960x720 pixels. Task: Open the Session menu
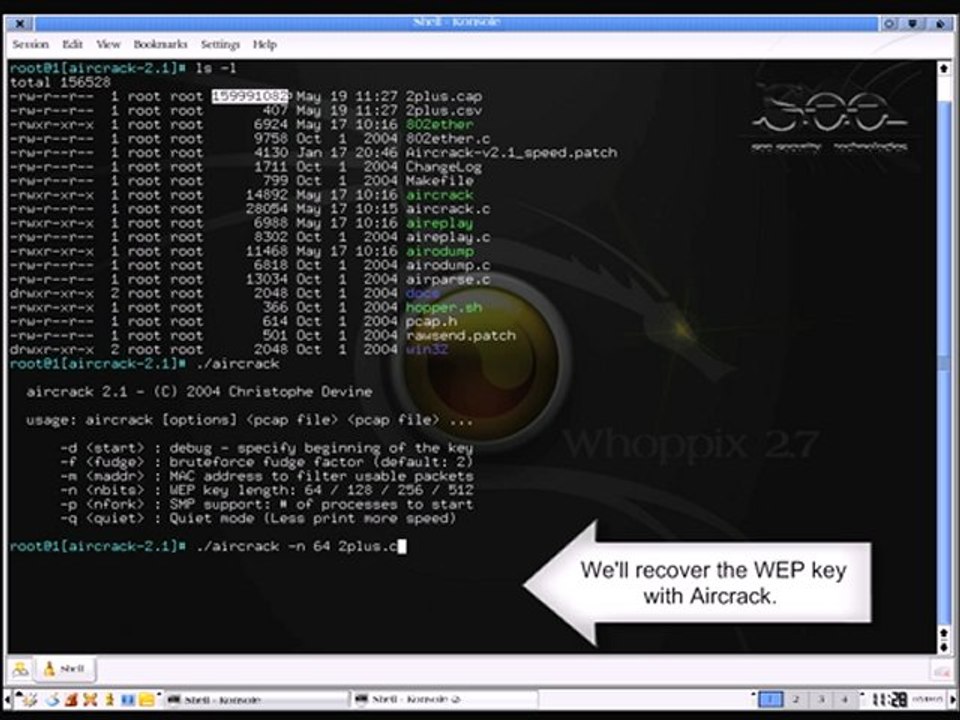tap(31, 44)
